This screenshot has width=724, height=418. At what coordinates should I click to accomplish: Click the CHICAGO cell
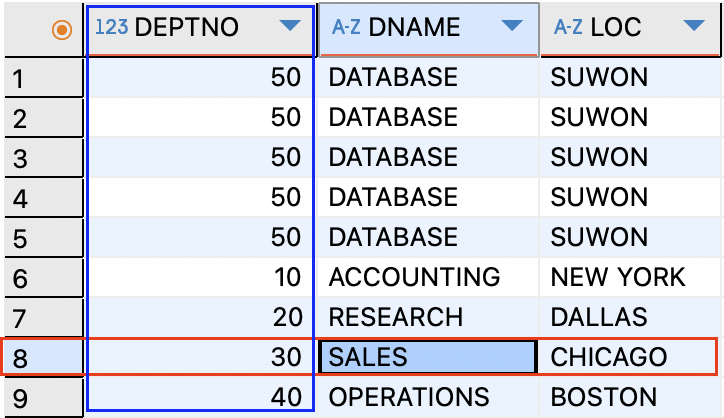(x=628, y=357)
